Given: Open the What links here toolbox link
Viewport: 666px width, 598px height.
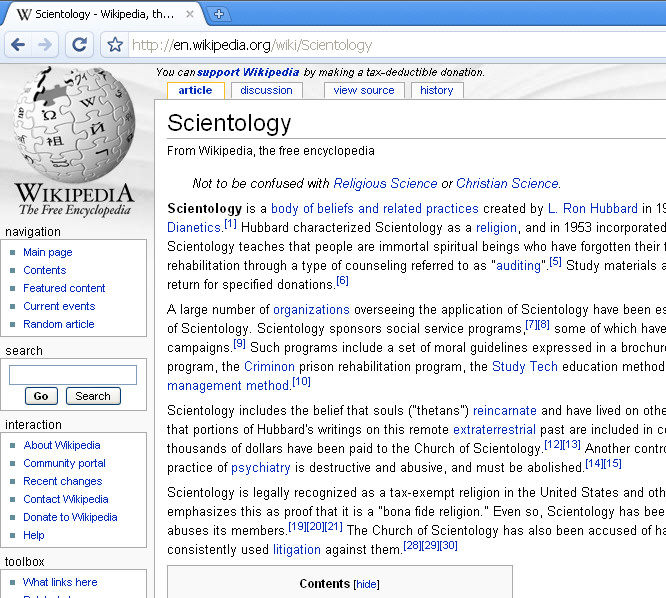Looking at the screenshot, I should (60, 582).
